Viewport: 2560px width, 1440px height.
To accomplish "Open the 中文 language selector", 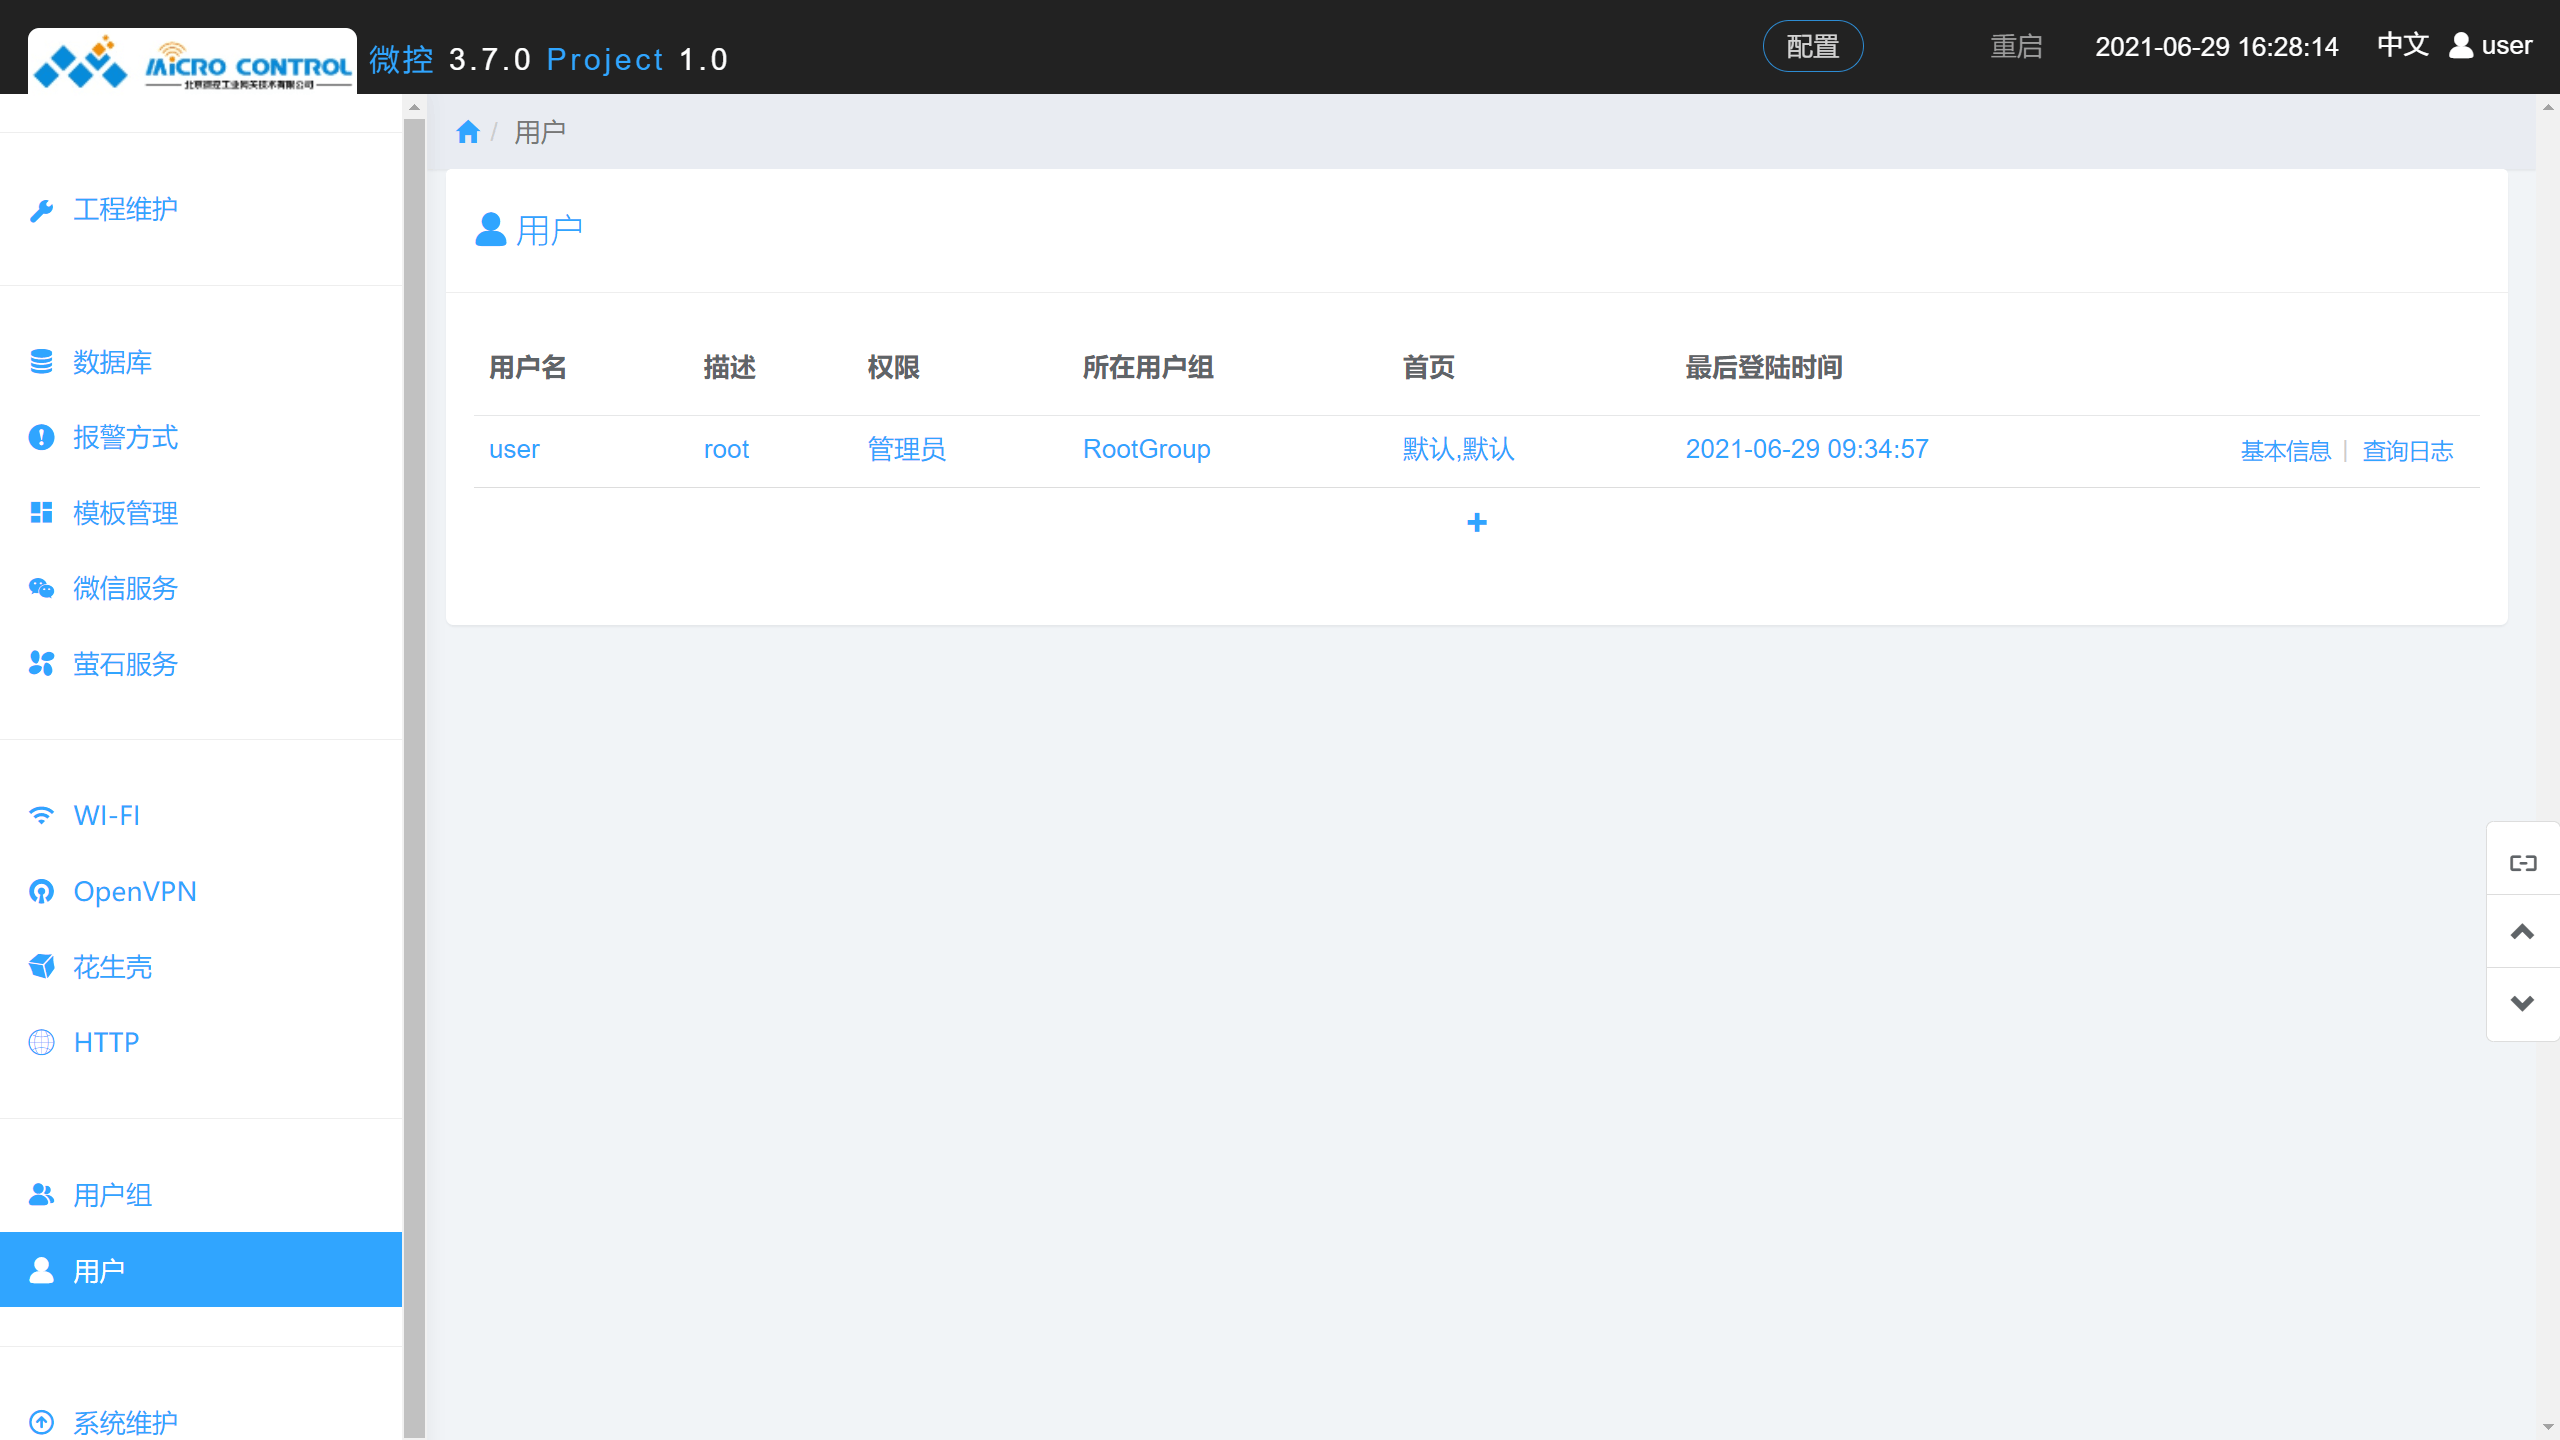I will point(2402,46).
